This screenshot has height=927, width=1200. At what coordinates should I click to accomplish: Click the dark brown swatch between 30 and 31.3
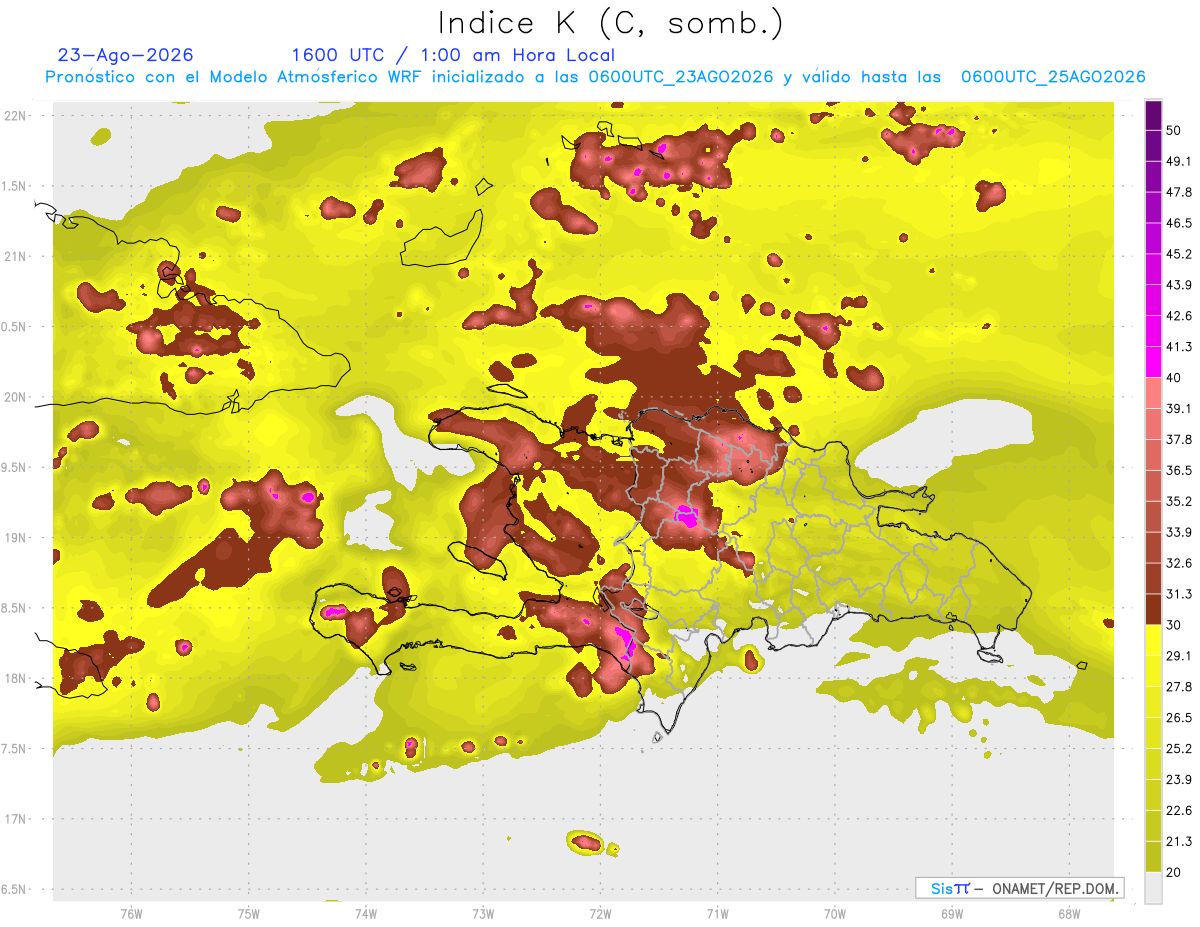coord(1153,609)
